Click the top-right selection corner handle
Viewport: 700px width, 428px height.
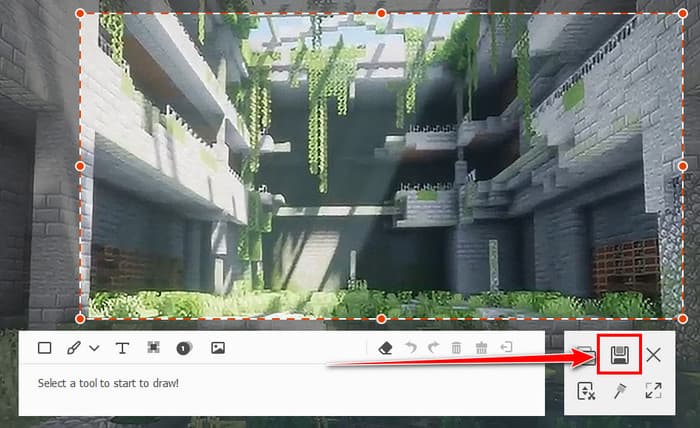[x=683, y=13]
